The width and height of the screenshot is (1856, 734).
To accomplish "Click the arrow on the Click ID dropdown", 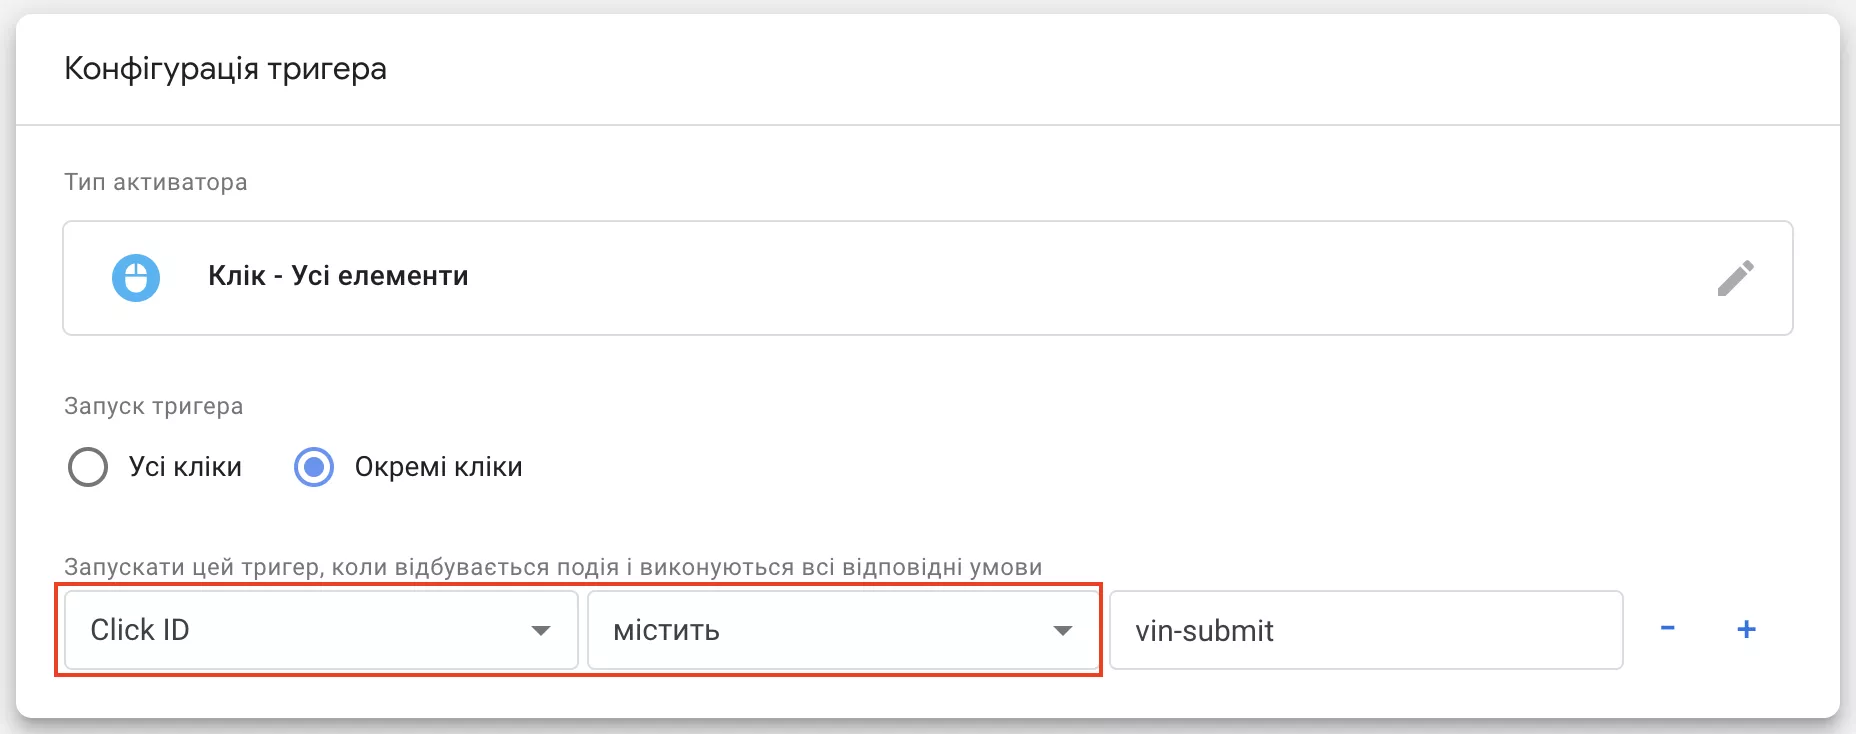I will pos(541,631).
